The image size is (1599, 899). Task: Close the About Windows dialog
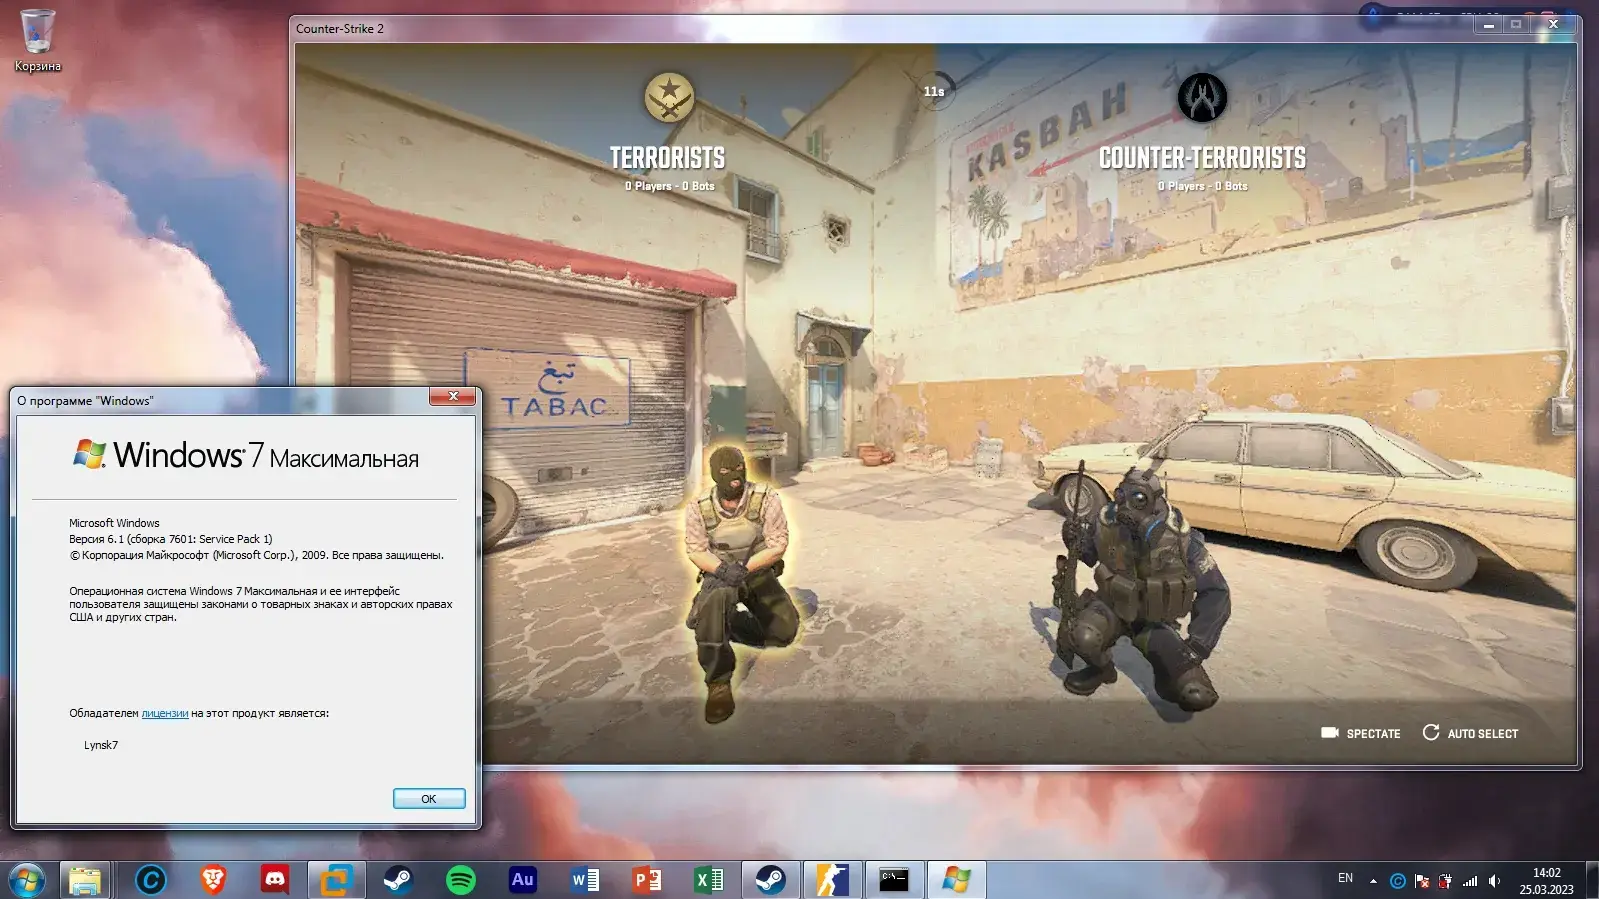pos(453,397)
